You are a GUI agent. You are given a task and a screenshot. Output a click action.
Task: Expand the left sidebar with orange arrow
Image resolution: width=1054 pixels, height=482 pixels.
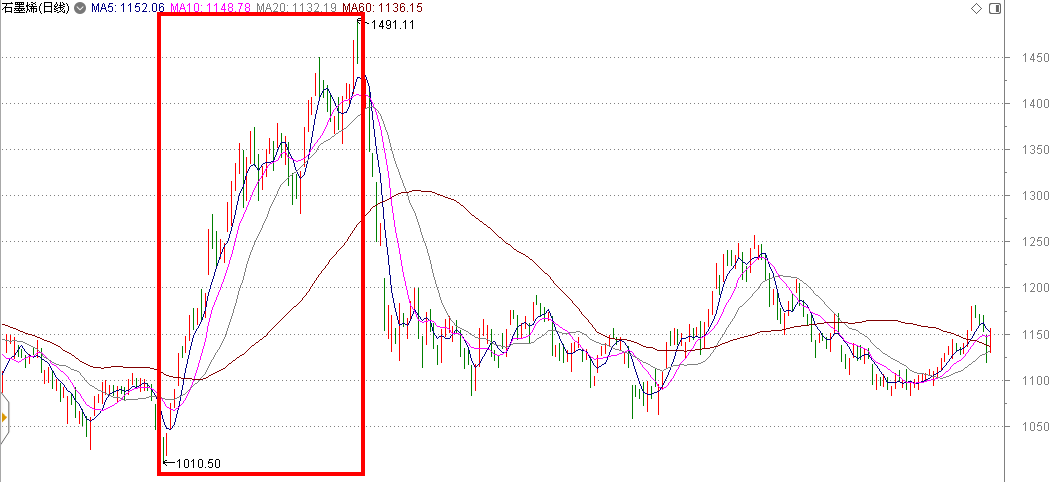[x=4, y=417]
